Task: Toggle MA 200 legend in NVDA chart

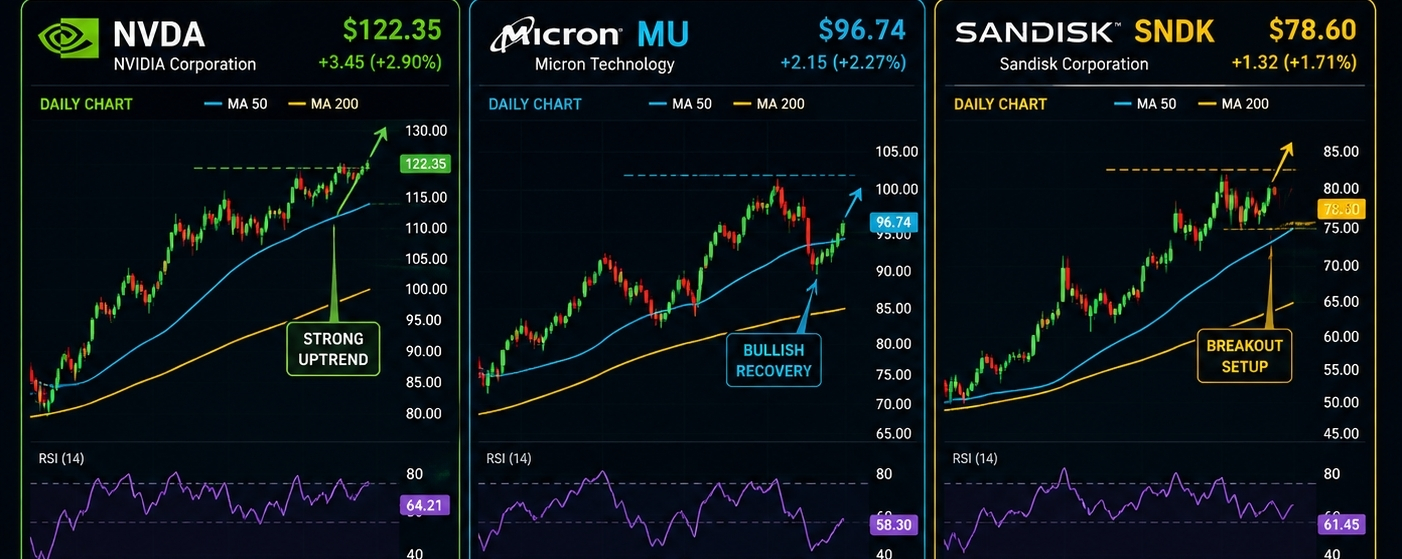Action: coord(323,104)
